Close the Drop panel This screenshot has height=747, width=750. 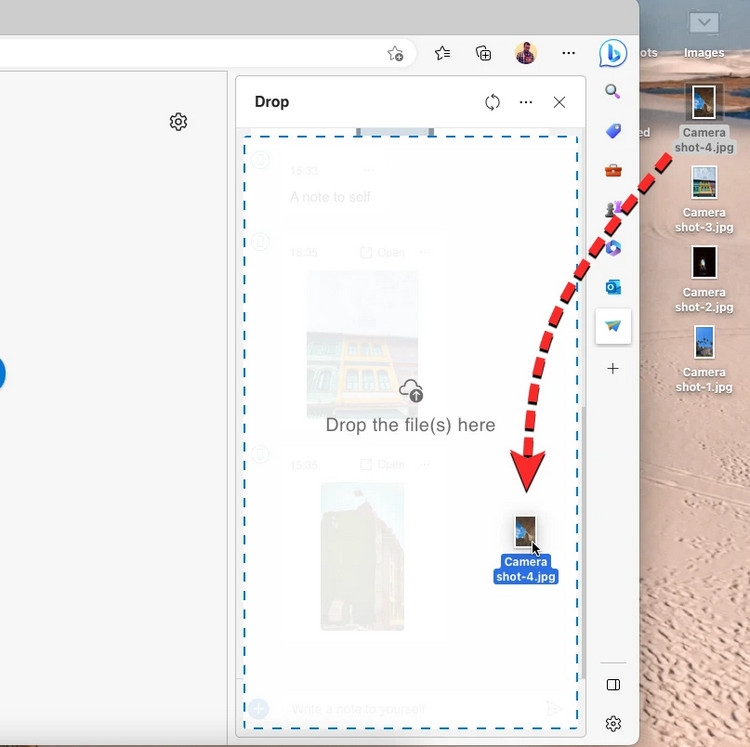(x=559, y=102)
